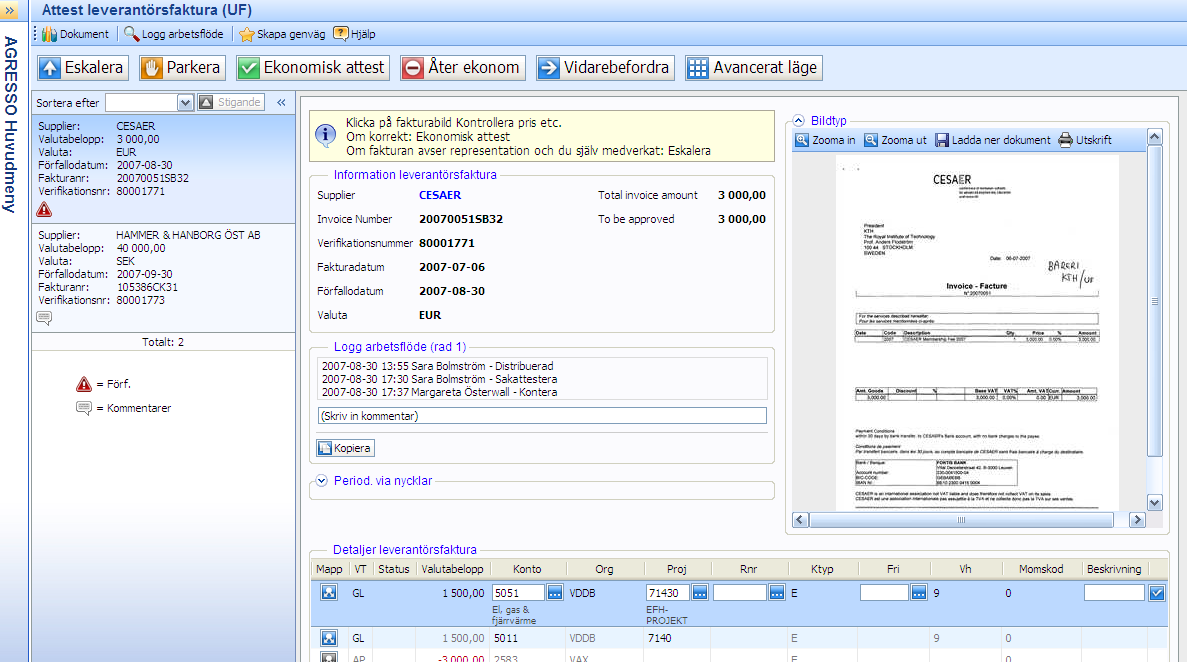Screen dimensions: 1187x662
Task: Click the log entry 'Margareta Österwall - Kontera'
Action: point(439,392)
